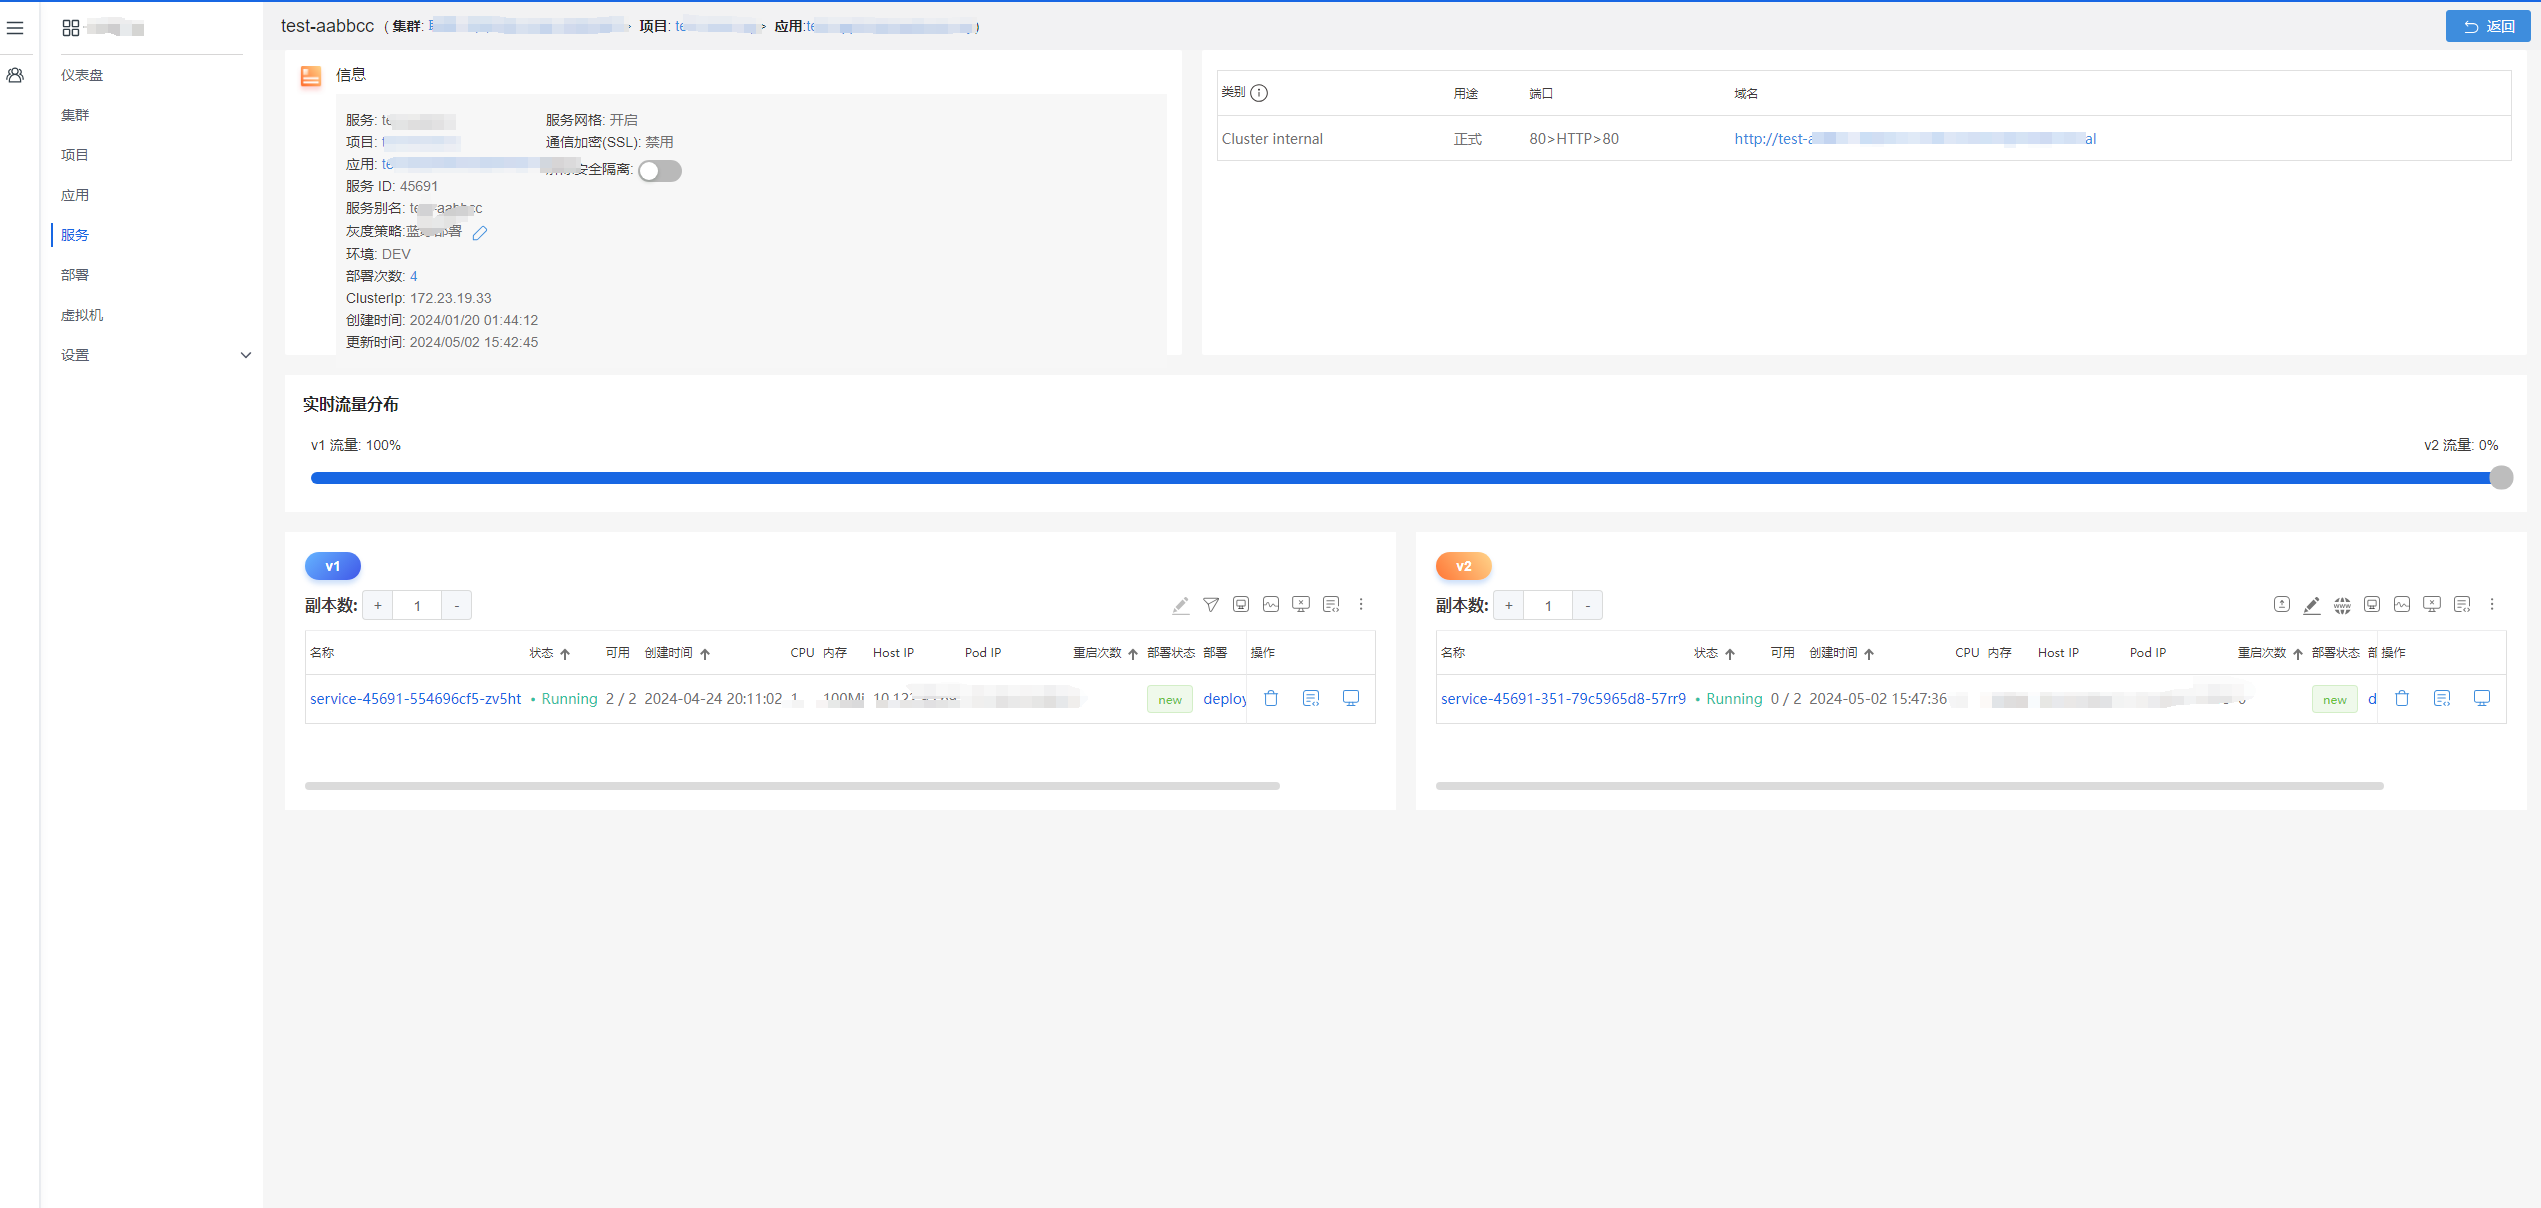Click the orange v2 version badge
Screen dimensions: 2541x1208
point(1463,566)
